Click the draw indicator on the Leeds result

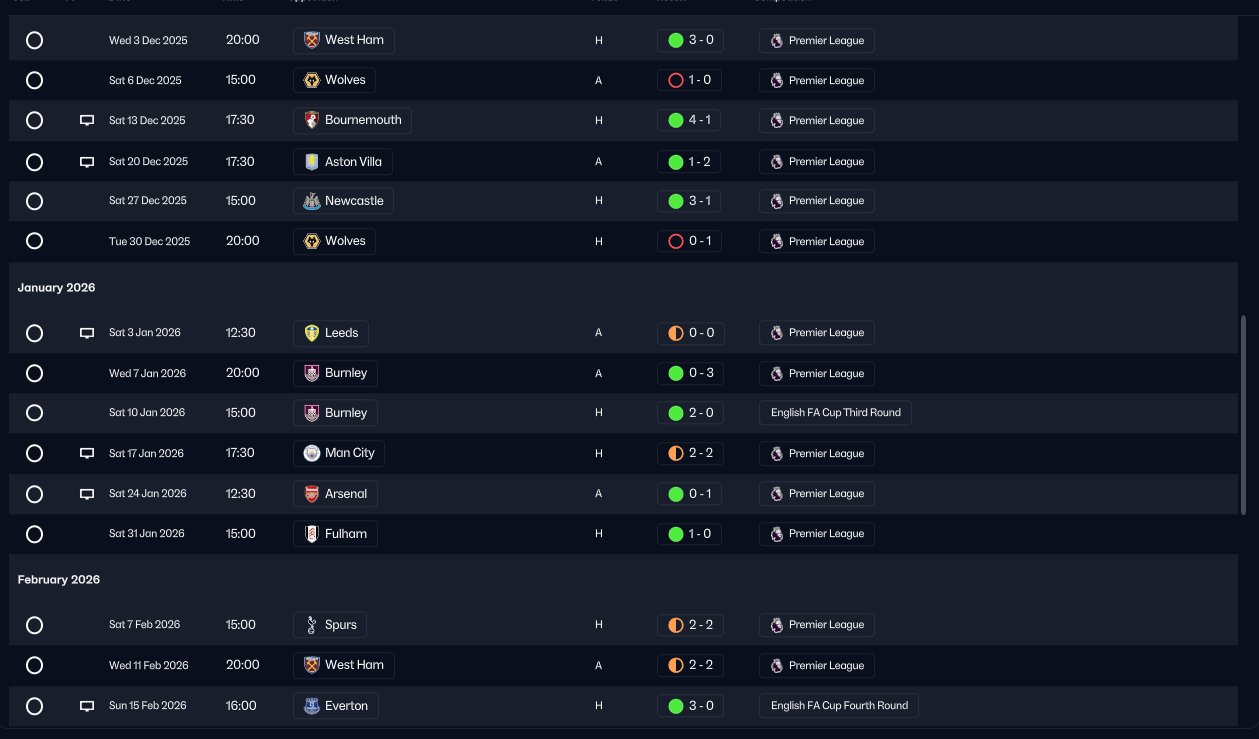675,333
